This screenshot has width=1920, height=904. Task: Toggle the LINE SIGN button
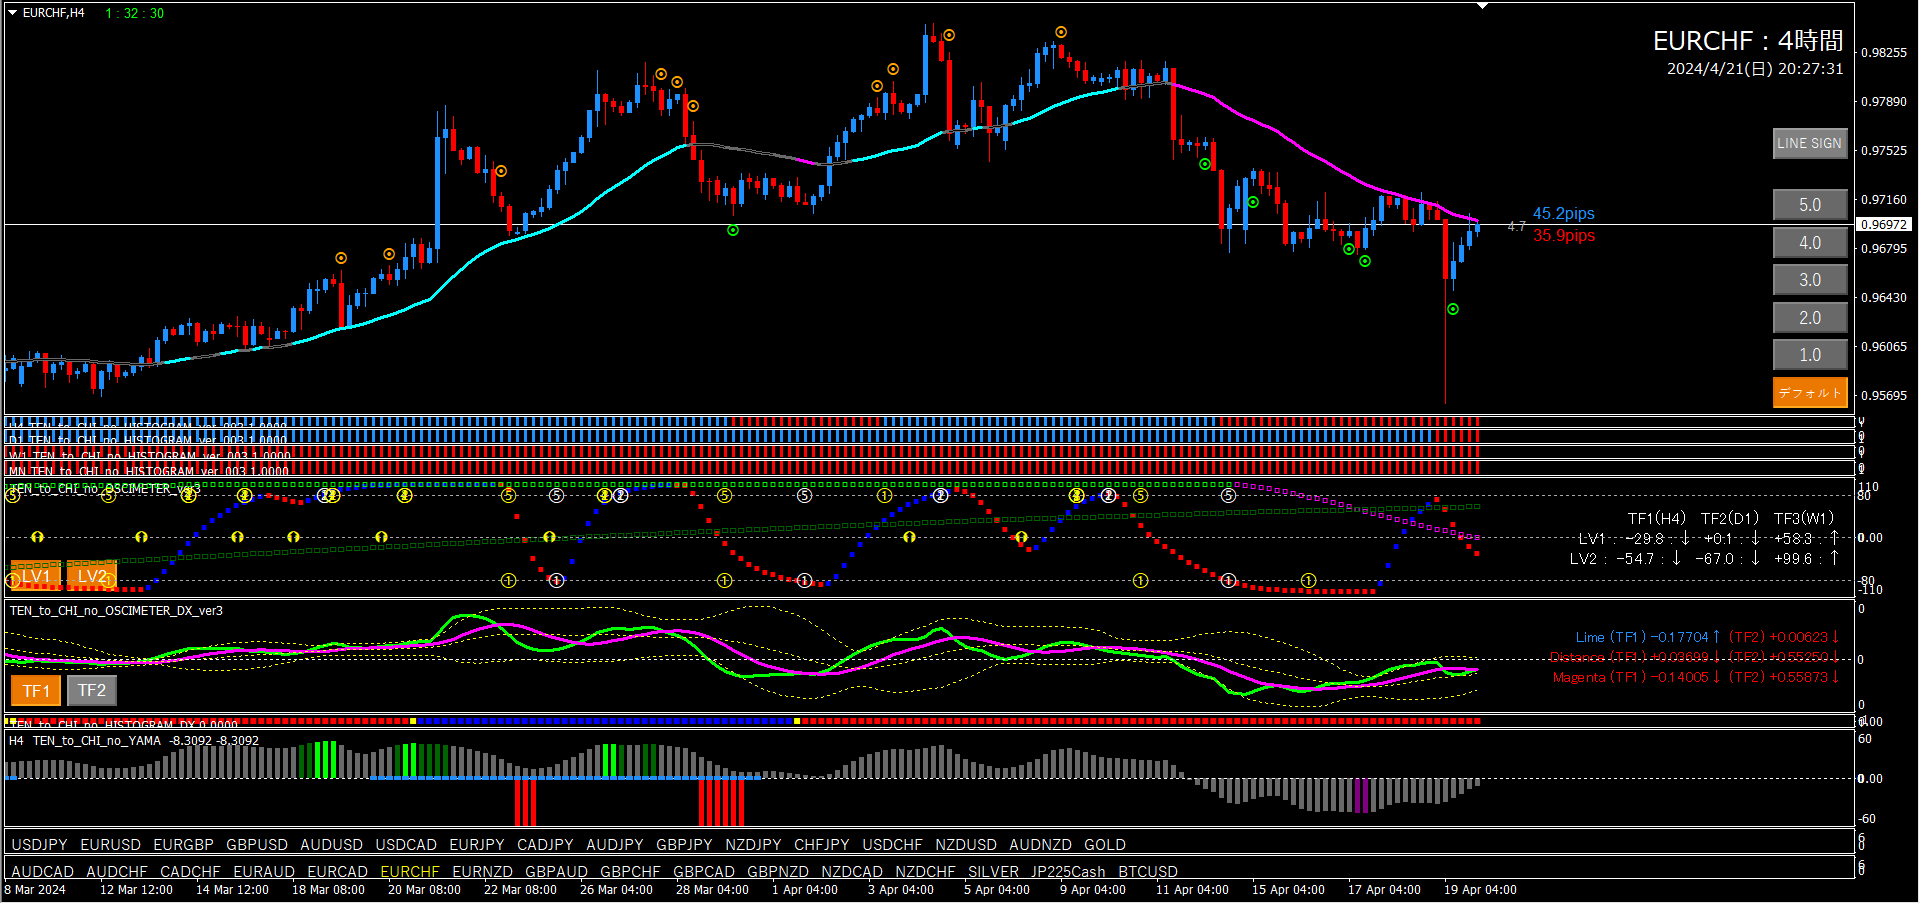pyautogui.click(x=1809, y=143)
